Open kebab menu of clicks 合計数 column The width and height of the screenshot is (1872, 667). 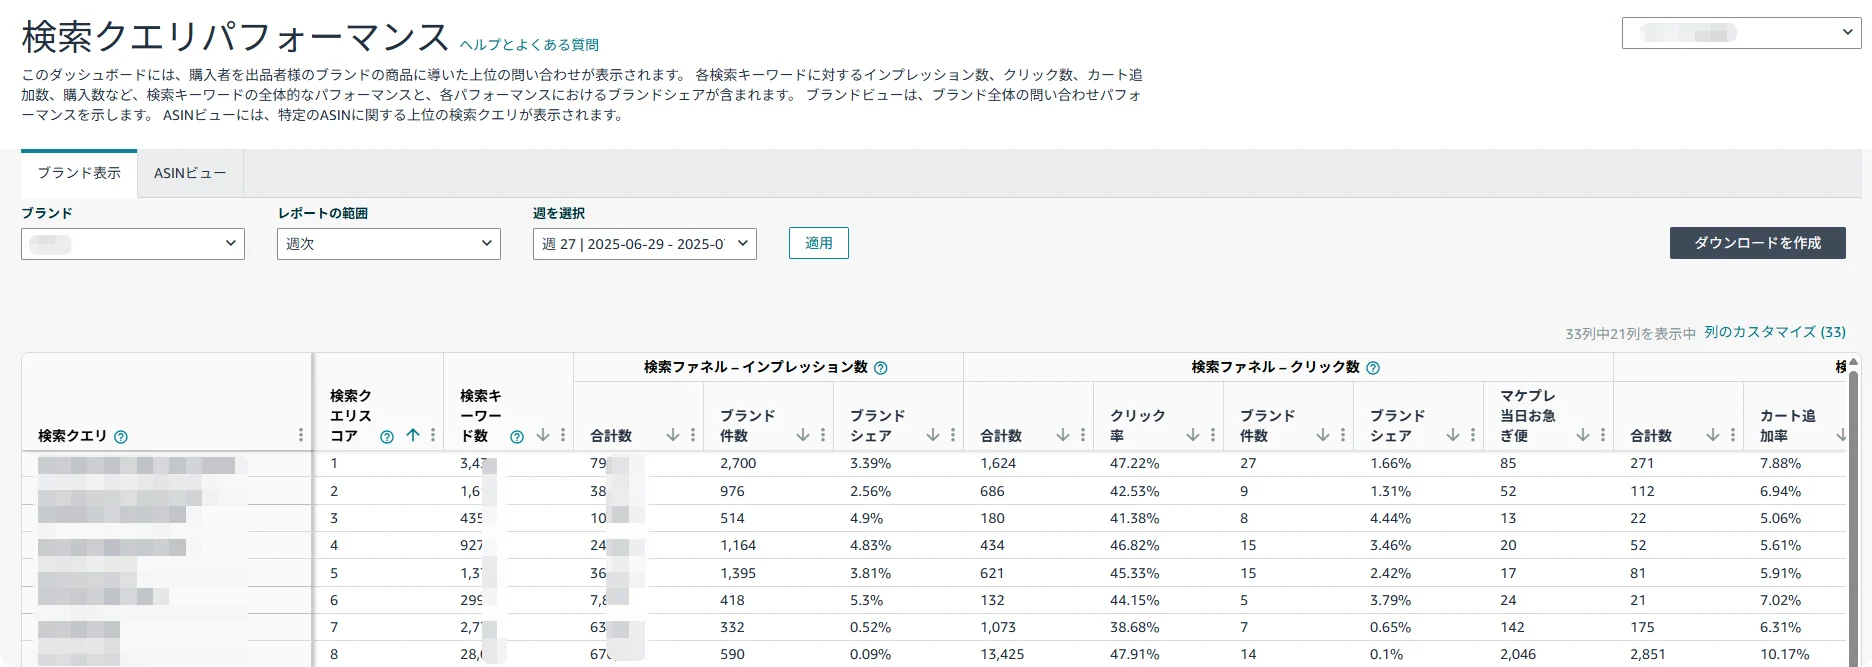point(1083,435)
